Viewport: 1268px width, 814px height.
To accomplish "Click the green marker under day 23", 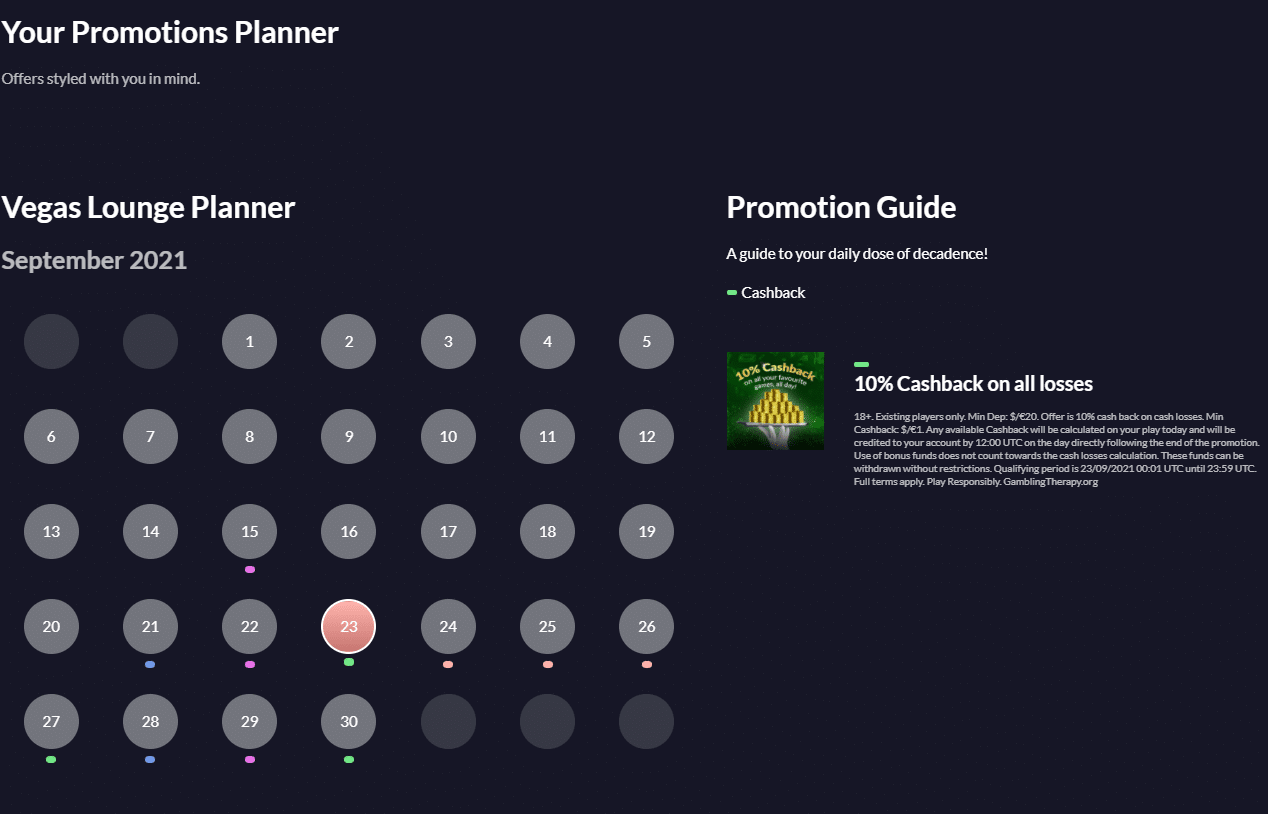I will (x=348, y=662).
